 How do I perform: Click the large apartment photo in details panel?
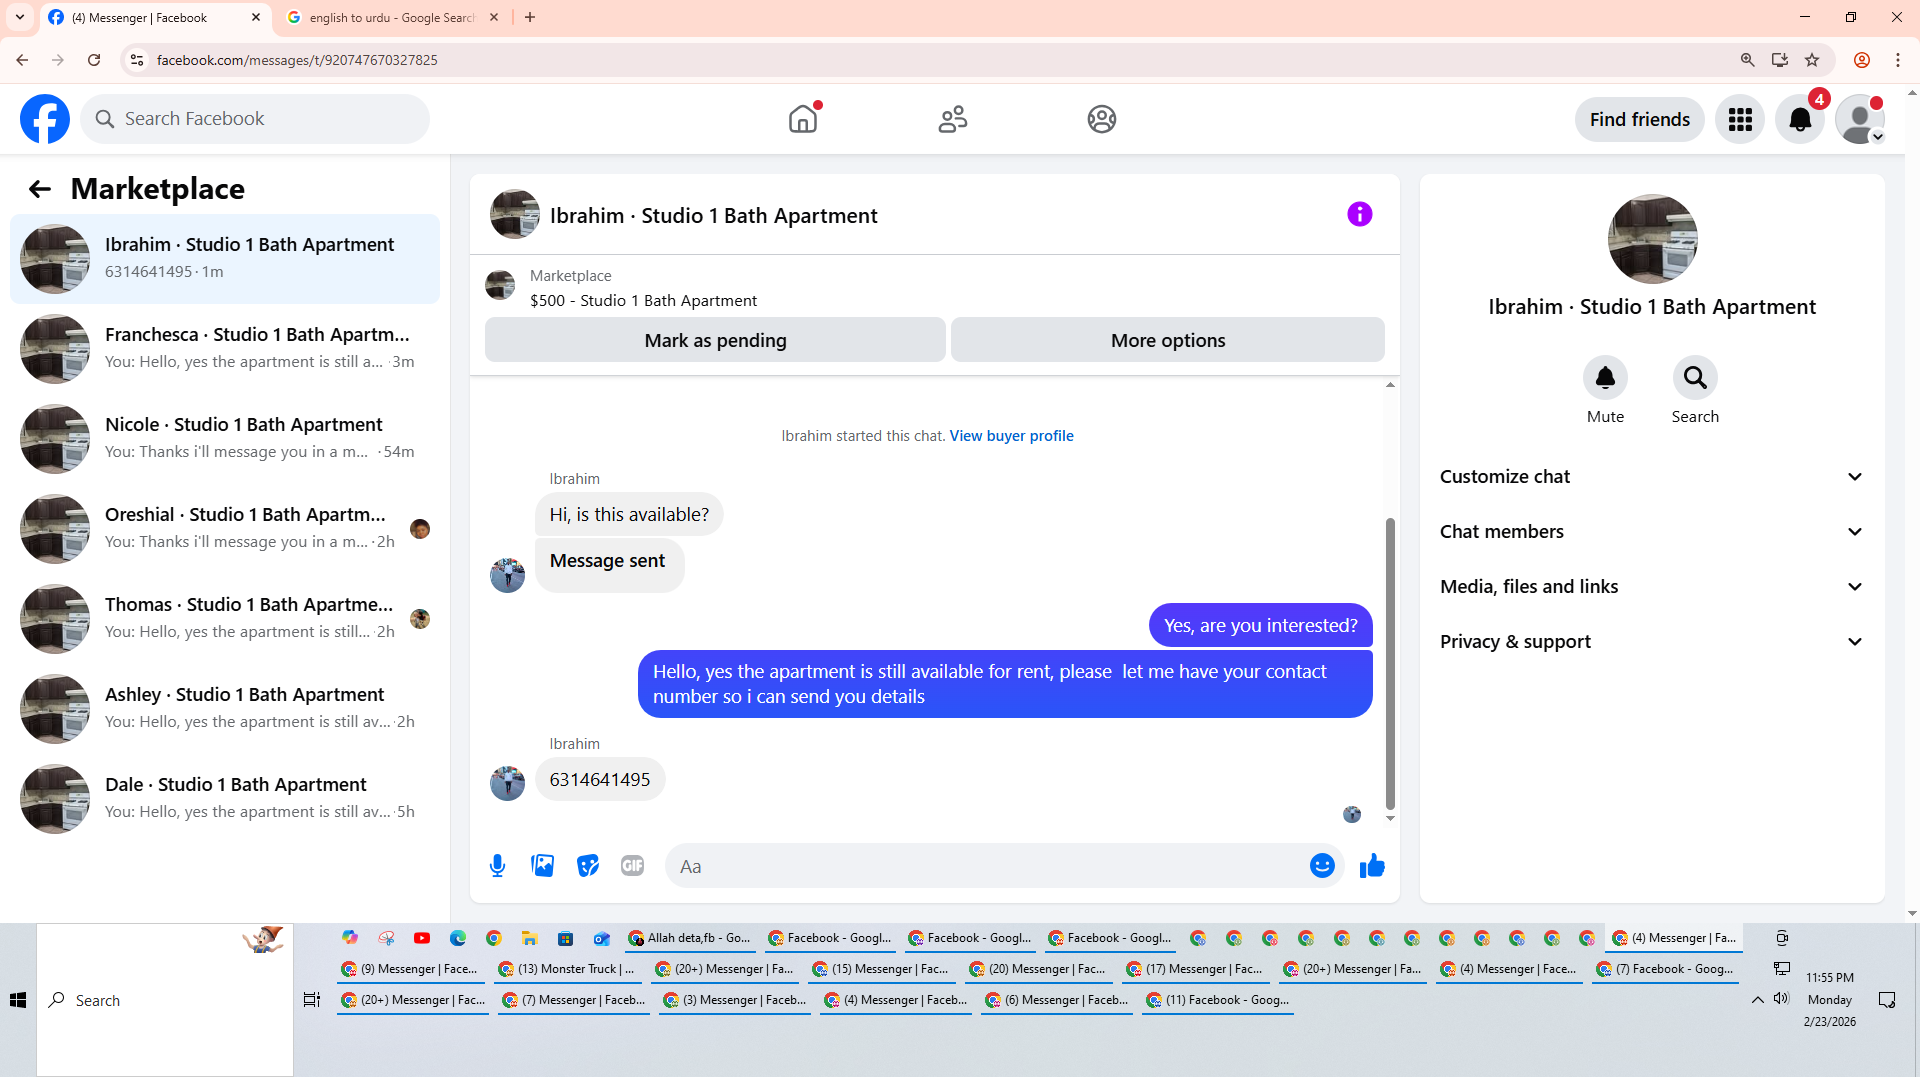[x=1652, y=239]
